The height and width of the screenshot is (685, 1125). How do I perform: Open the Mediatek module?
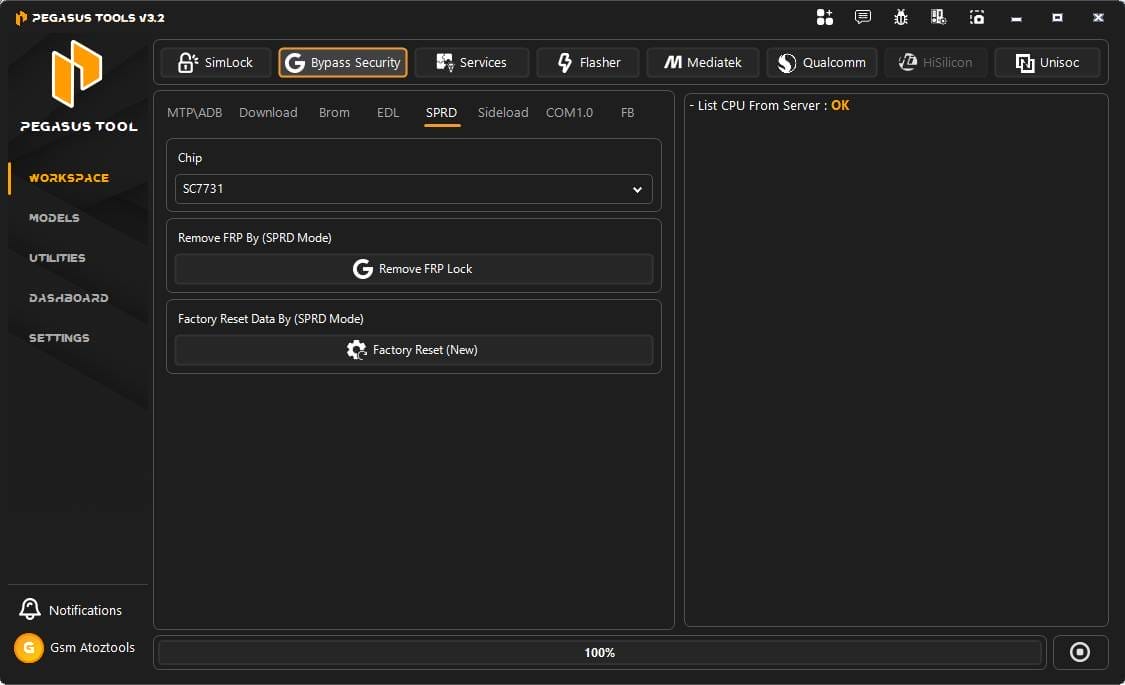[x=703, y=62]
